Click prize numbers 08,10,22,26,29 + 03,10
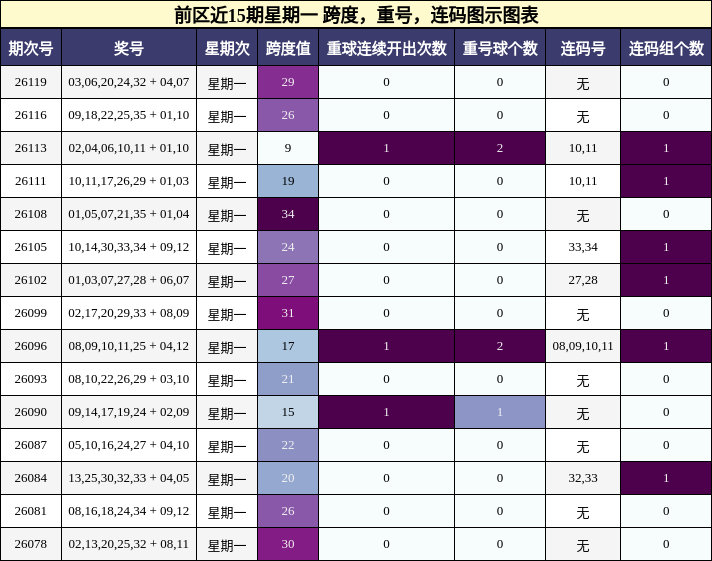The width and height of the screenshot is (712, 561). click(x=129, y=379)
